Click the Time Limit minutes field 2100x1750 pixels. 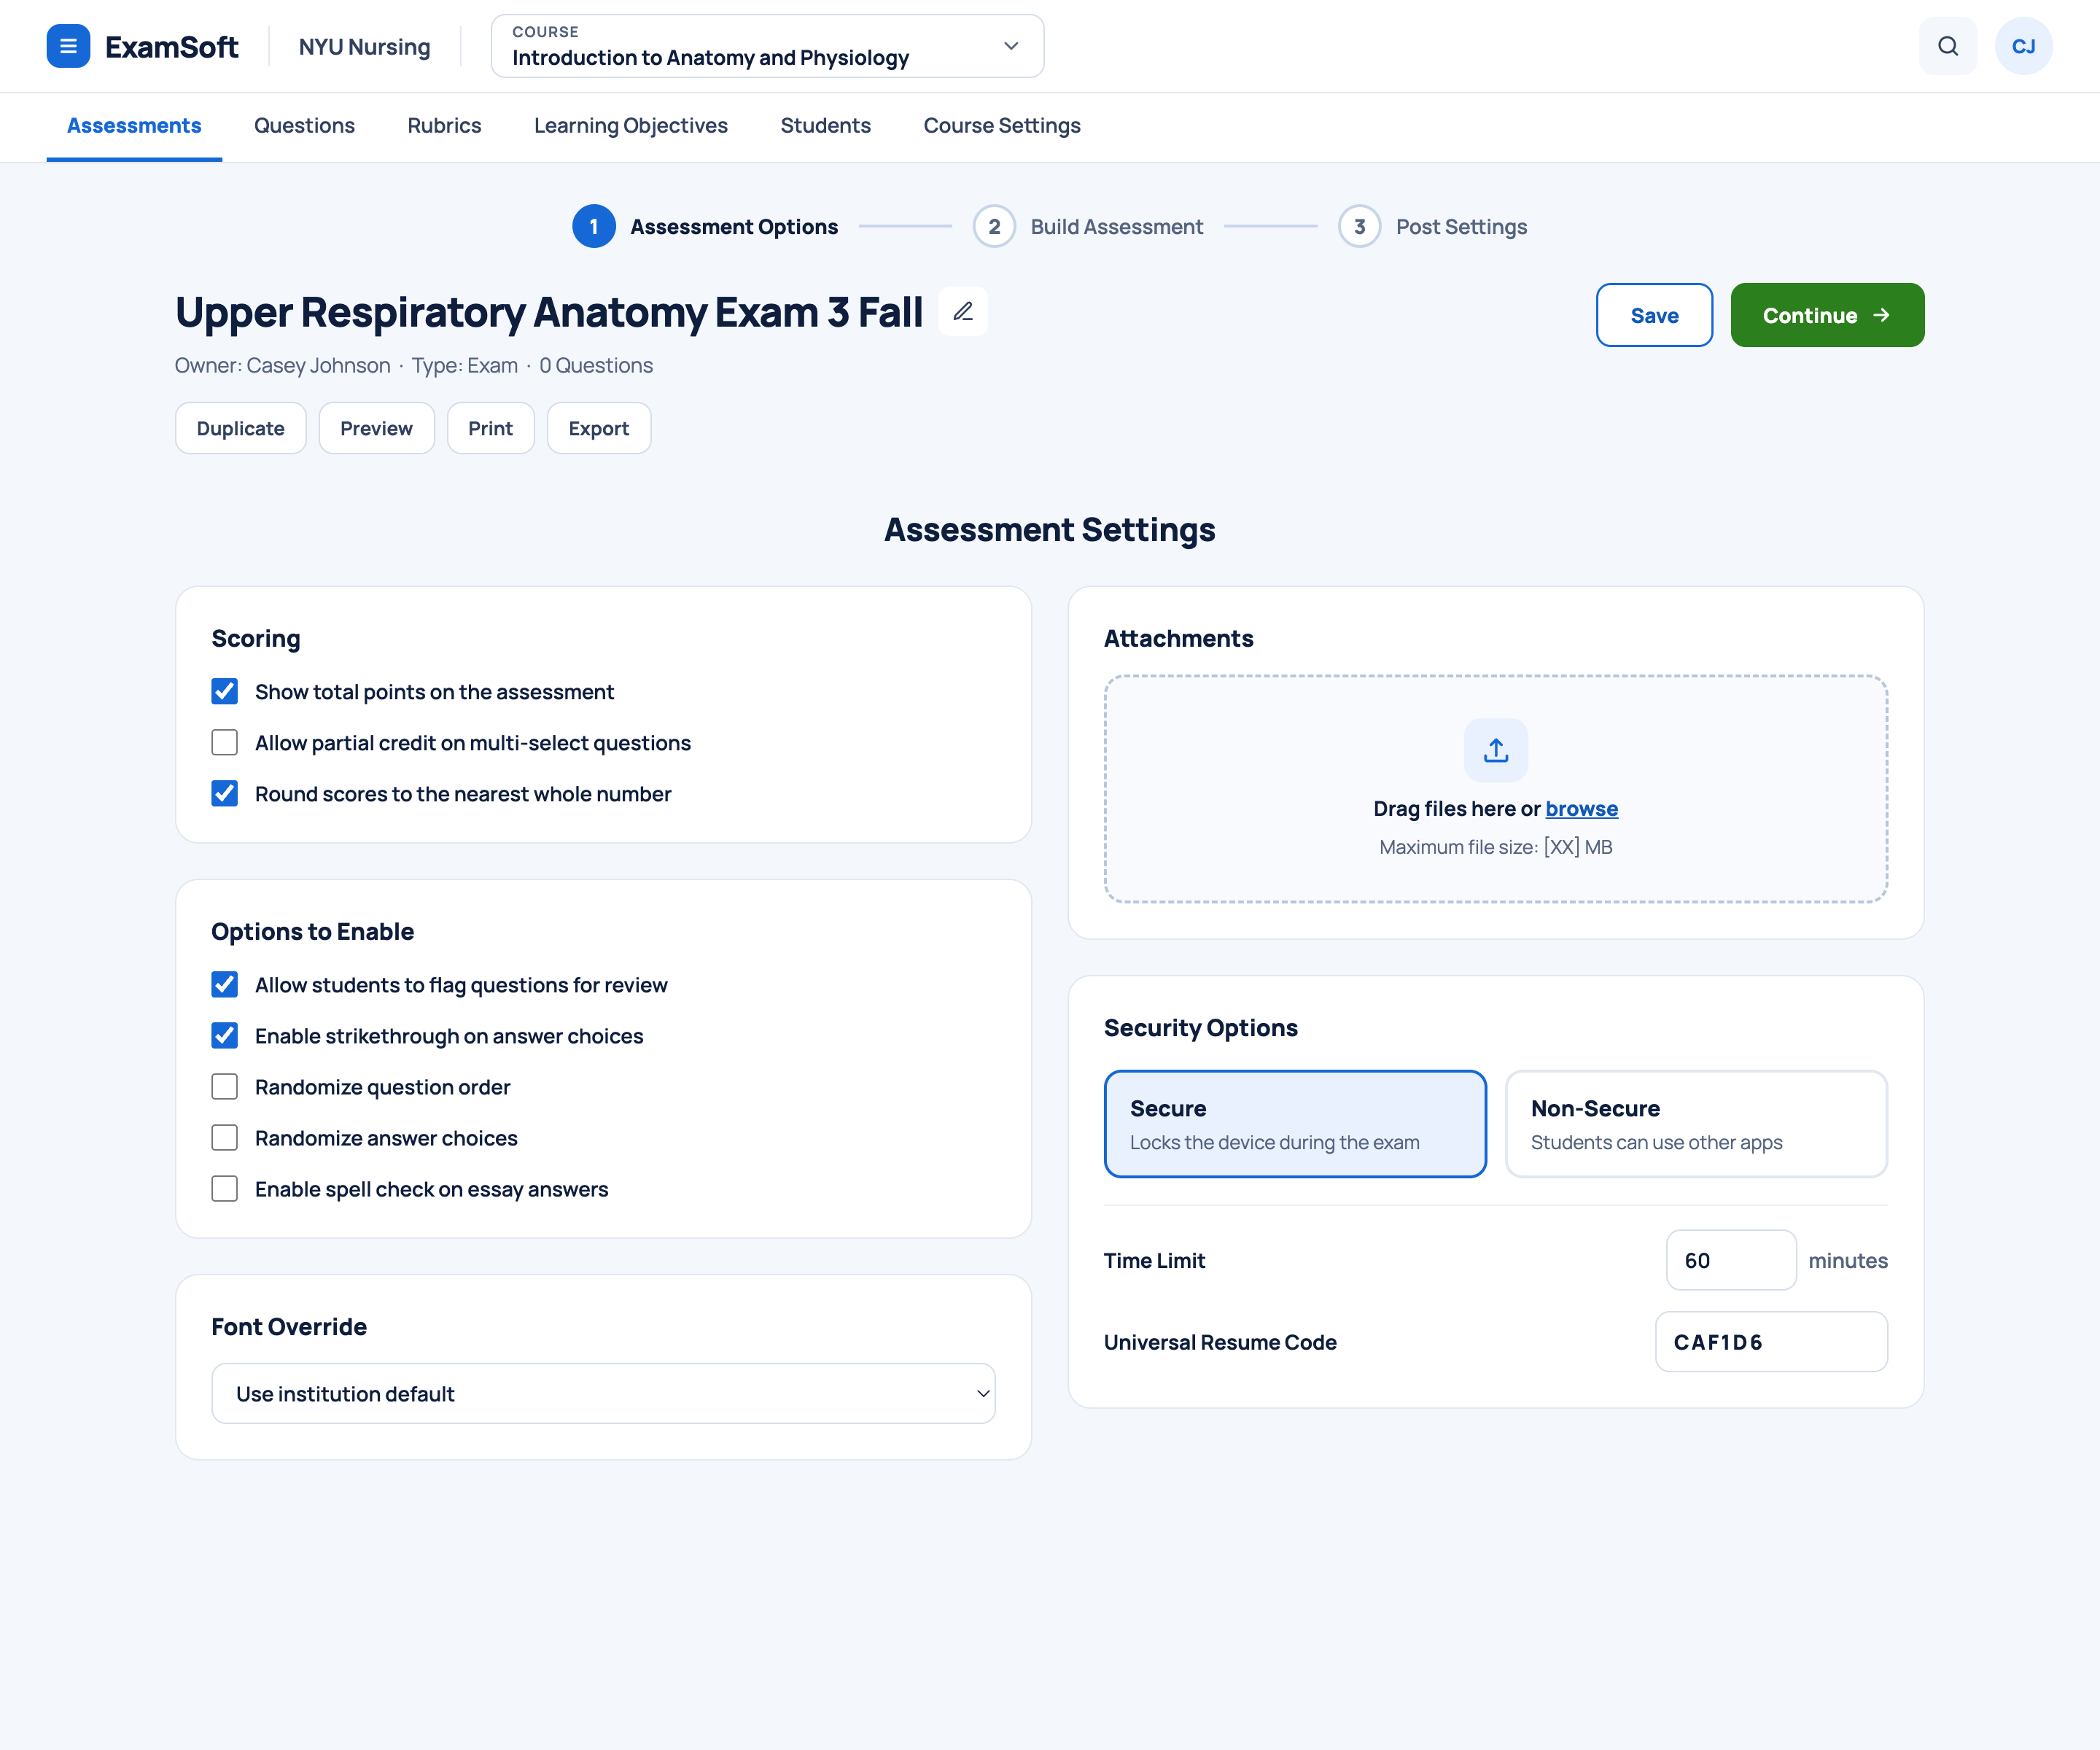tap(1731, 1260)
